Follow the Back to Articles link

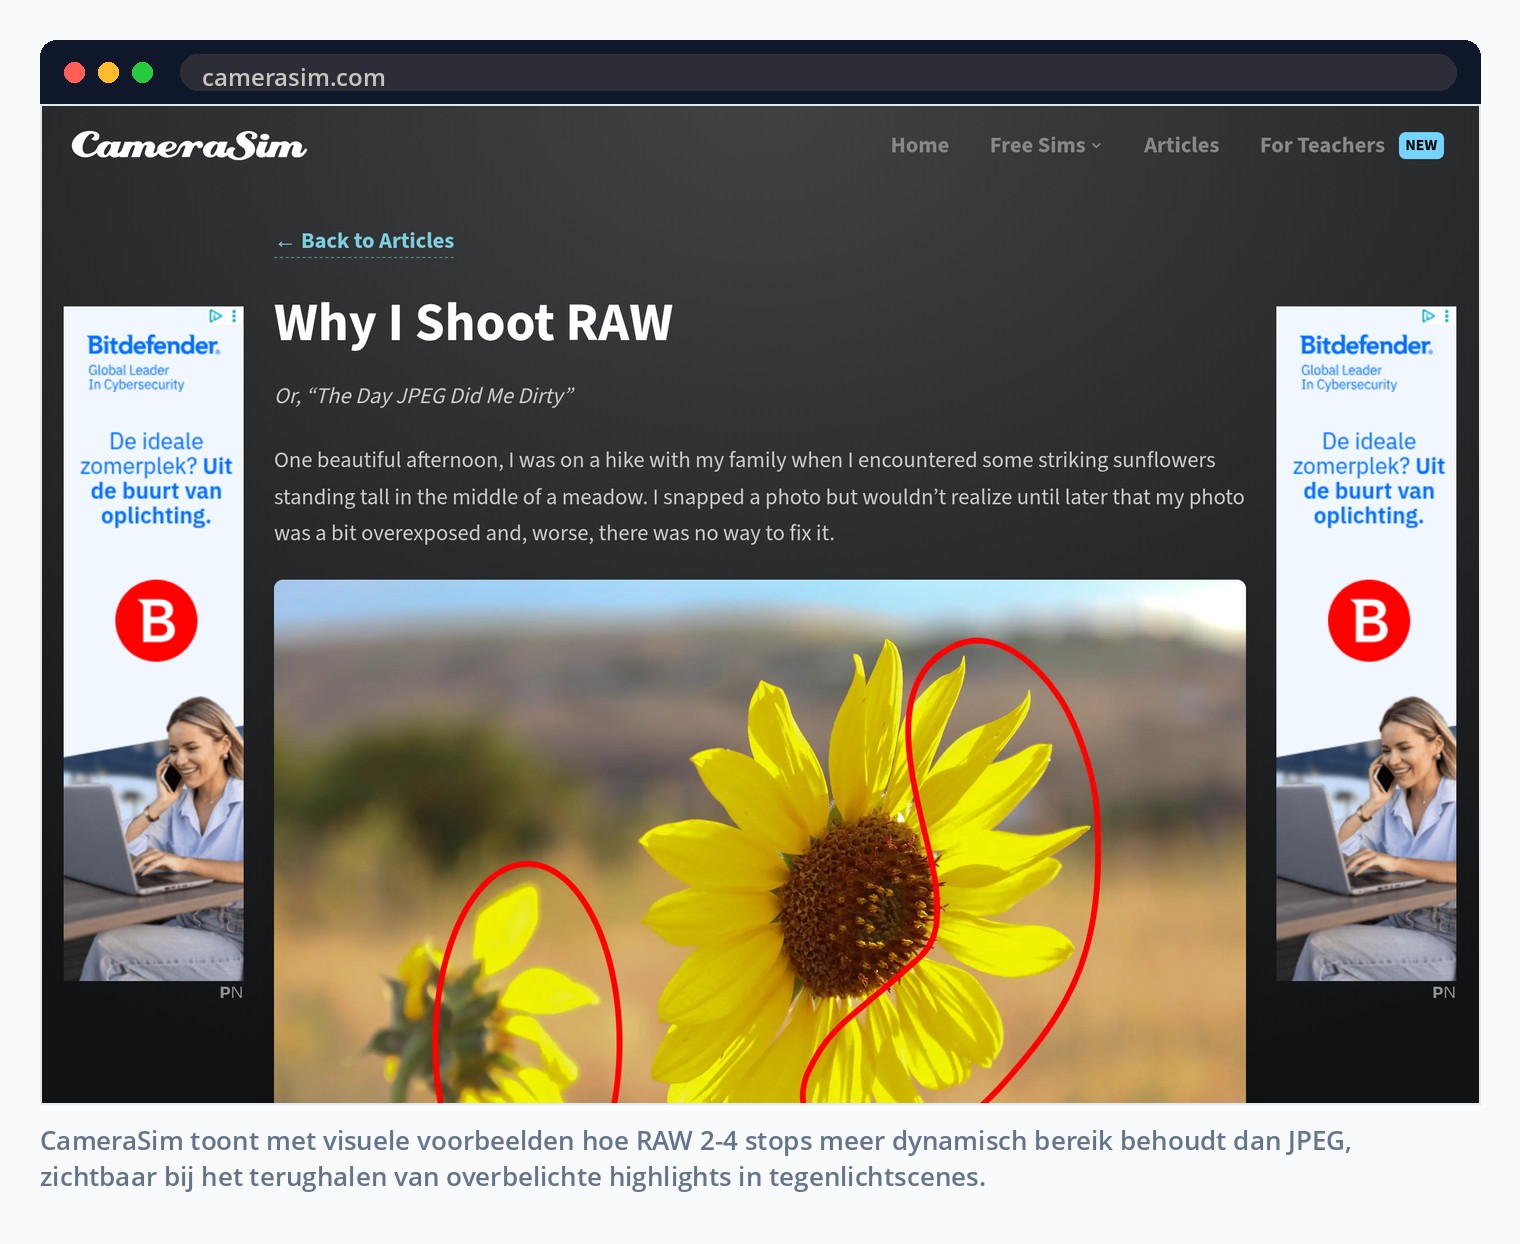[364, 241]
